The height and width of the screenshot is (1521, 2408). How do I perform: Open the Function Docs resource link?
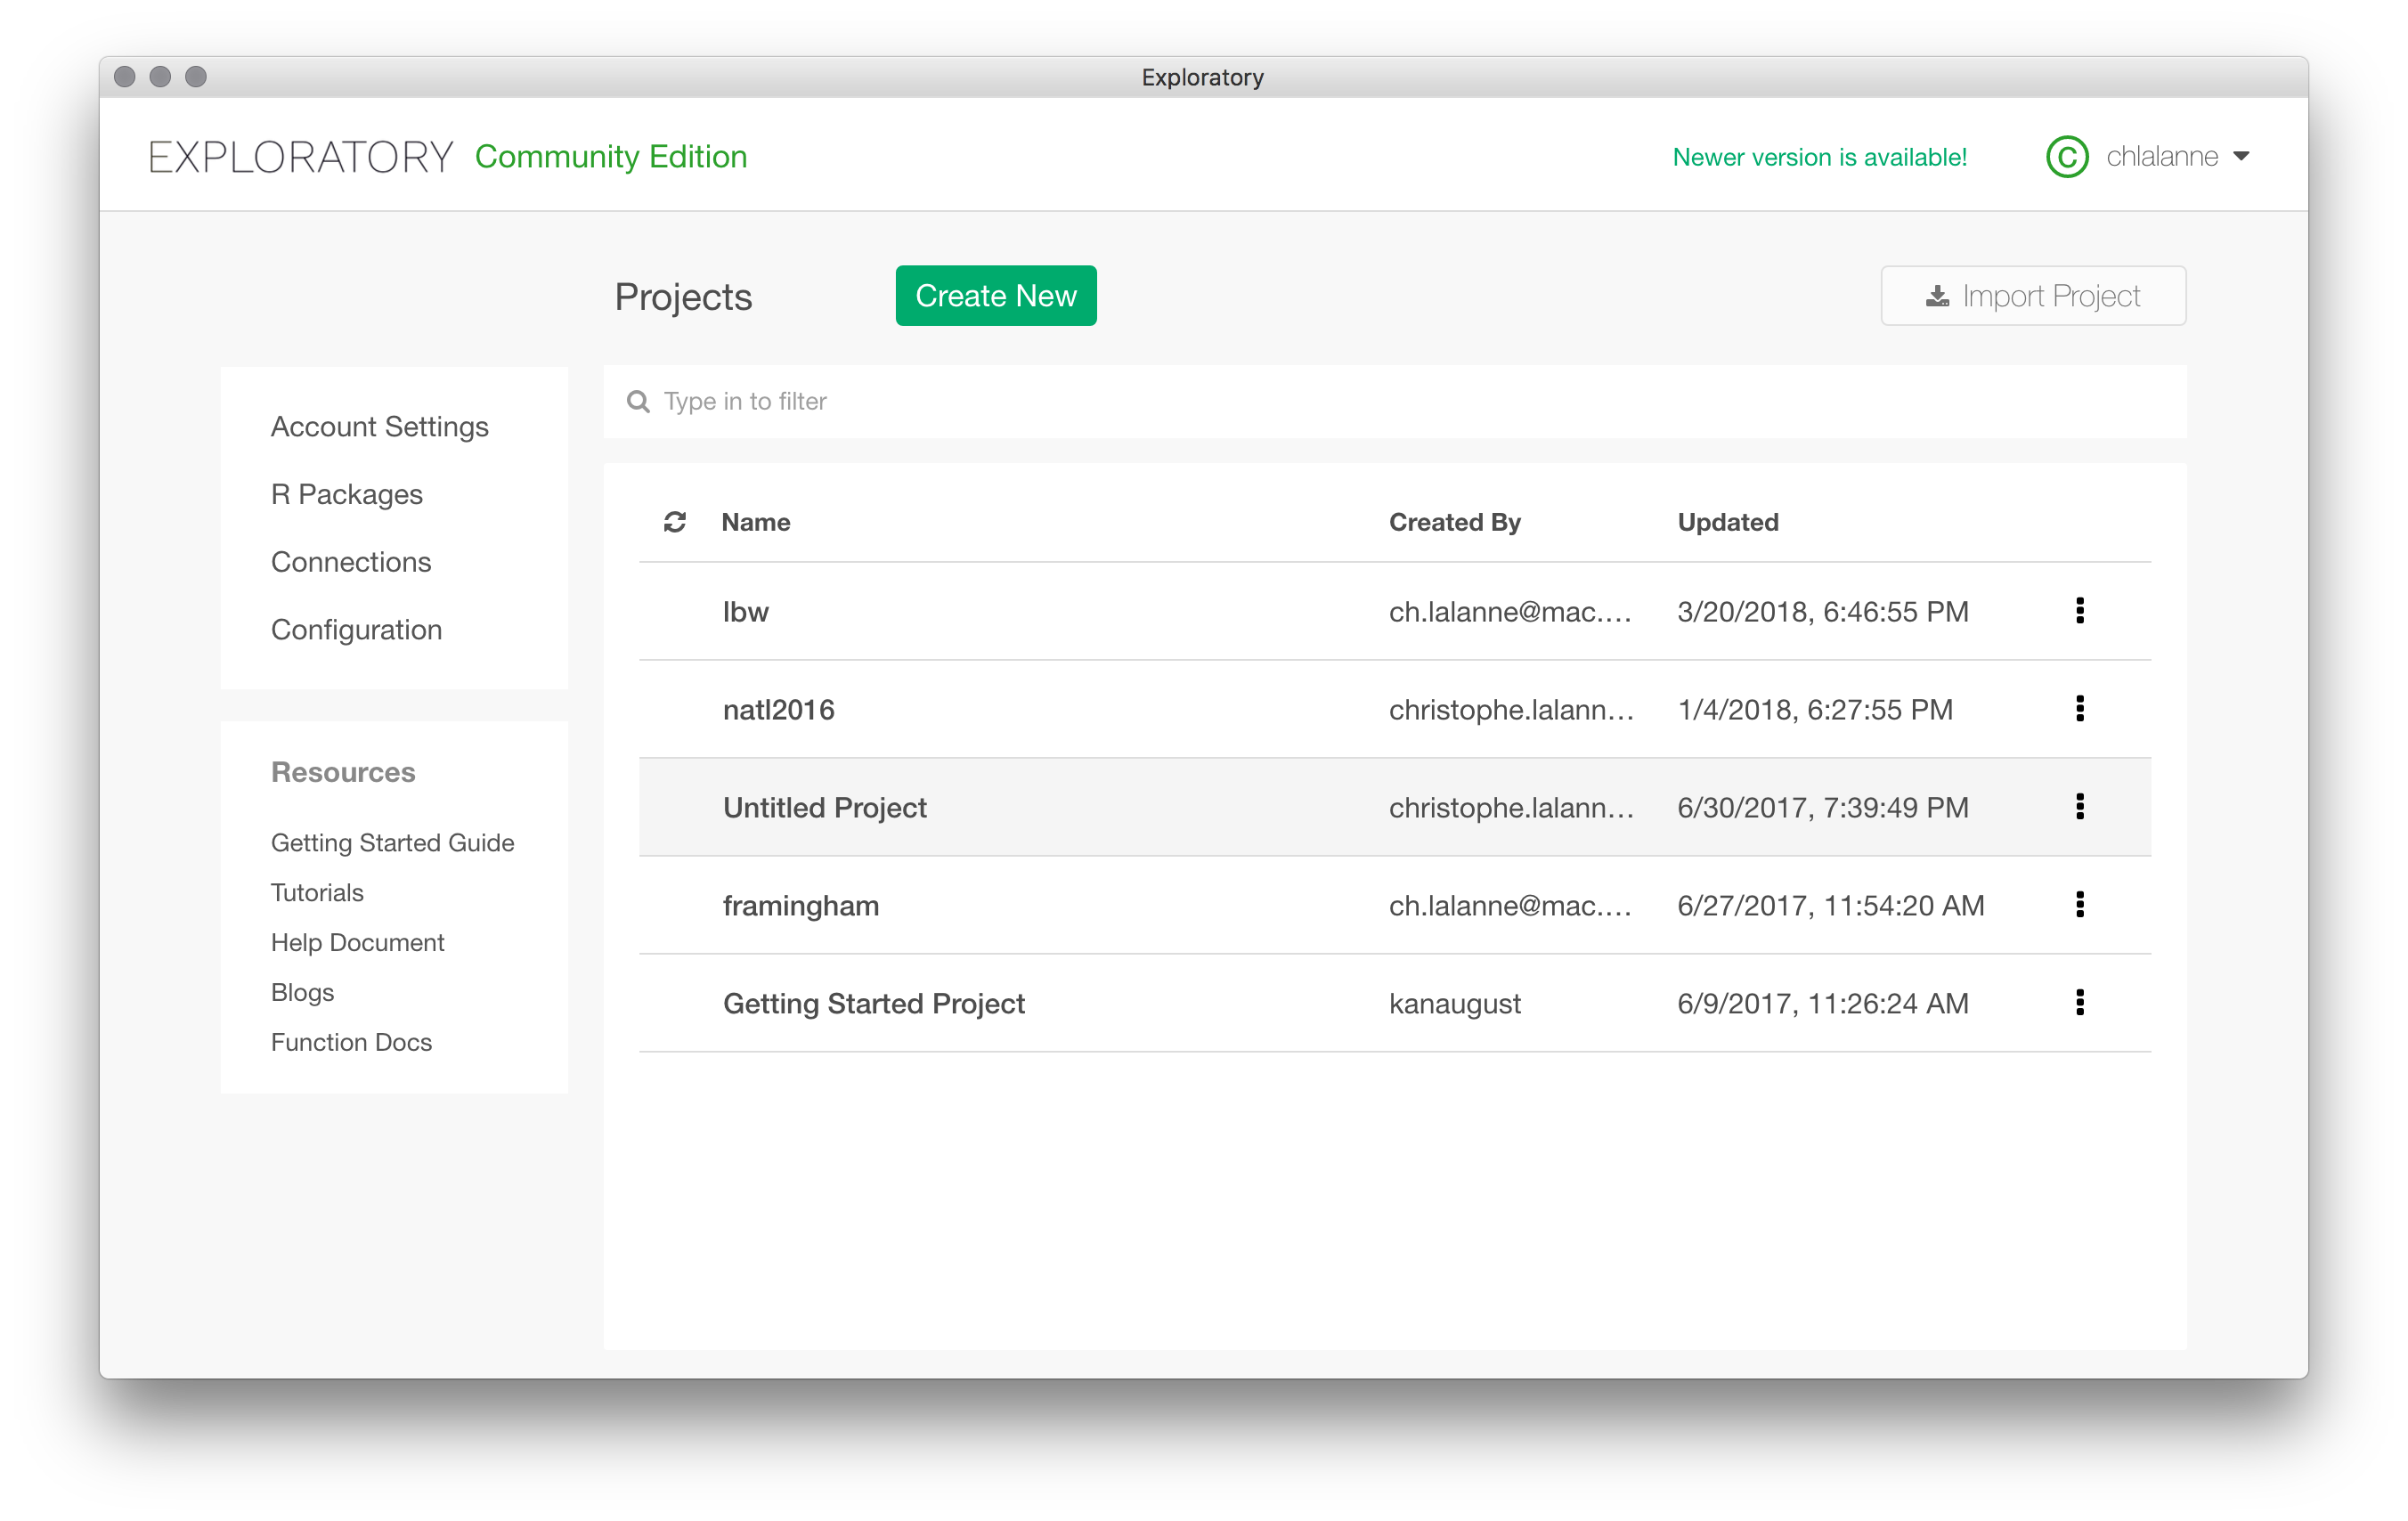(x=351, y=1043)
